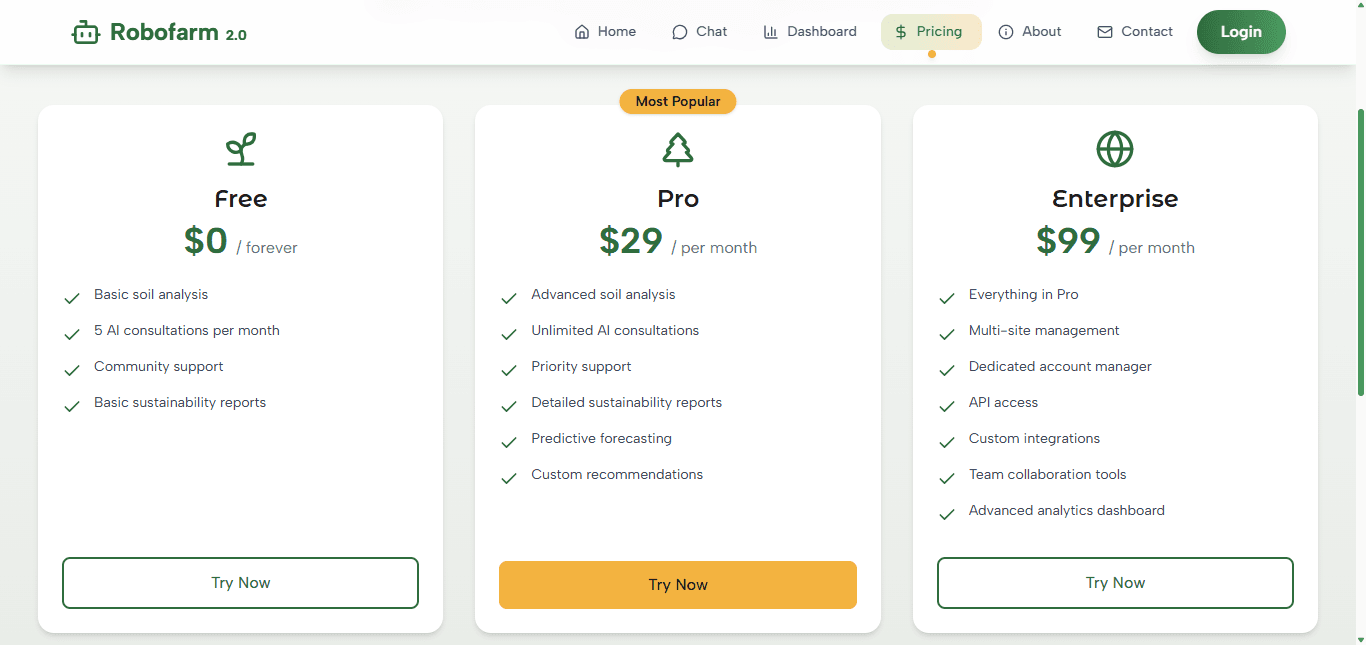The height and width of the screenshot is (645, 1366).
Task: Click checkmark next to Basic soil analysis
Action: 72,298
